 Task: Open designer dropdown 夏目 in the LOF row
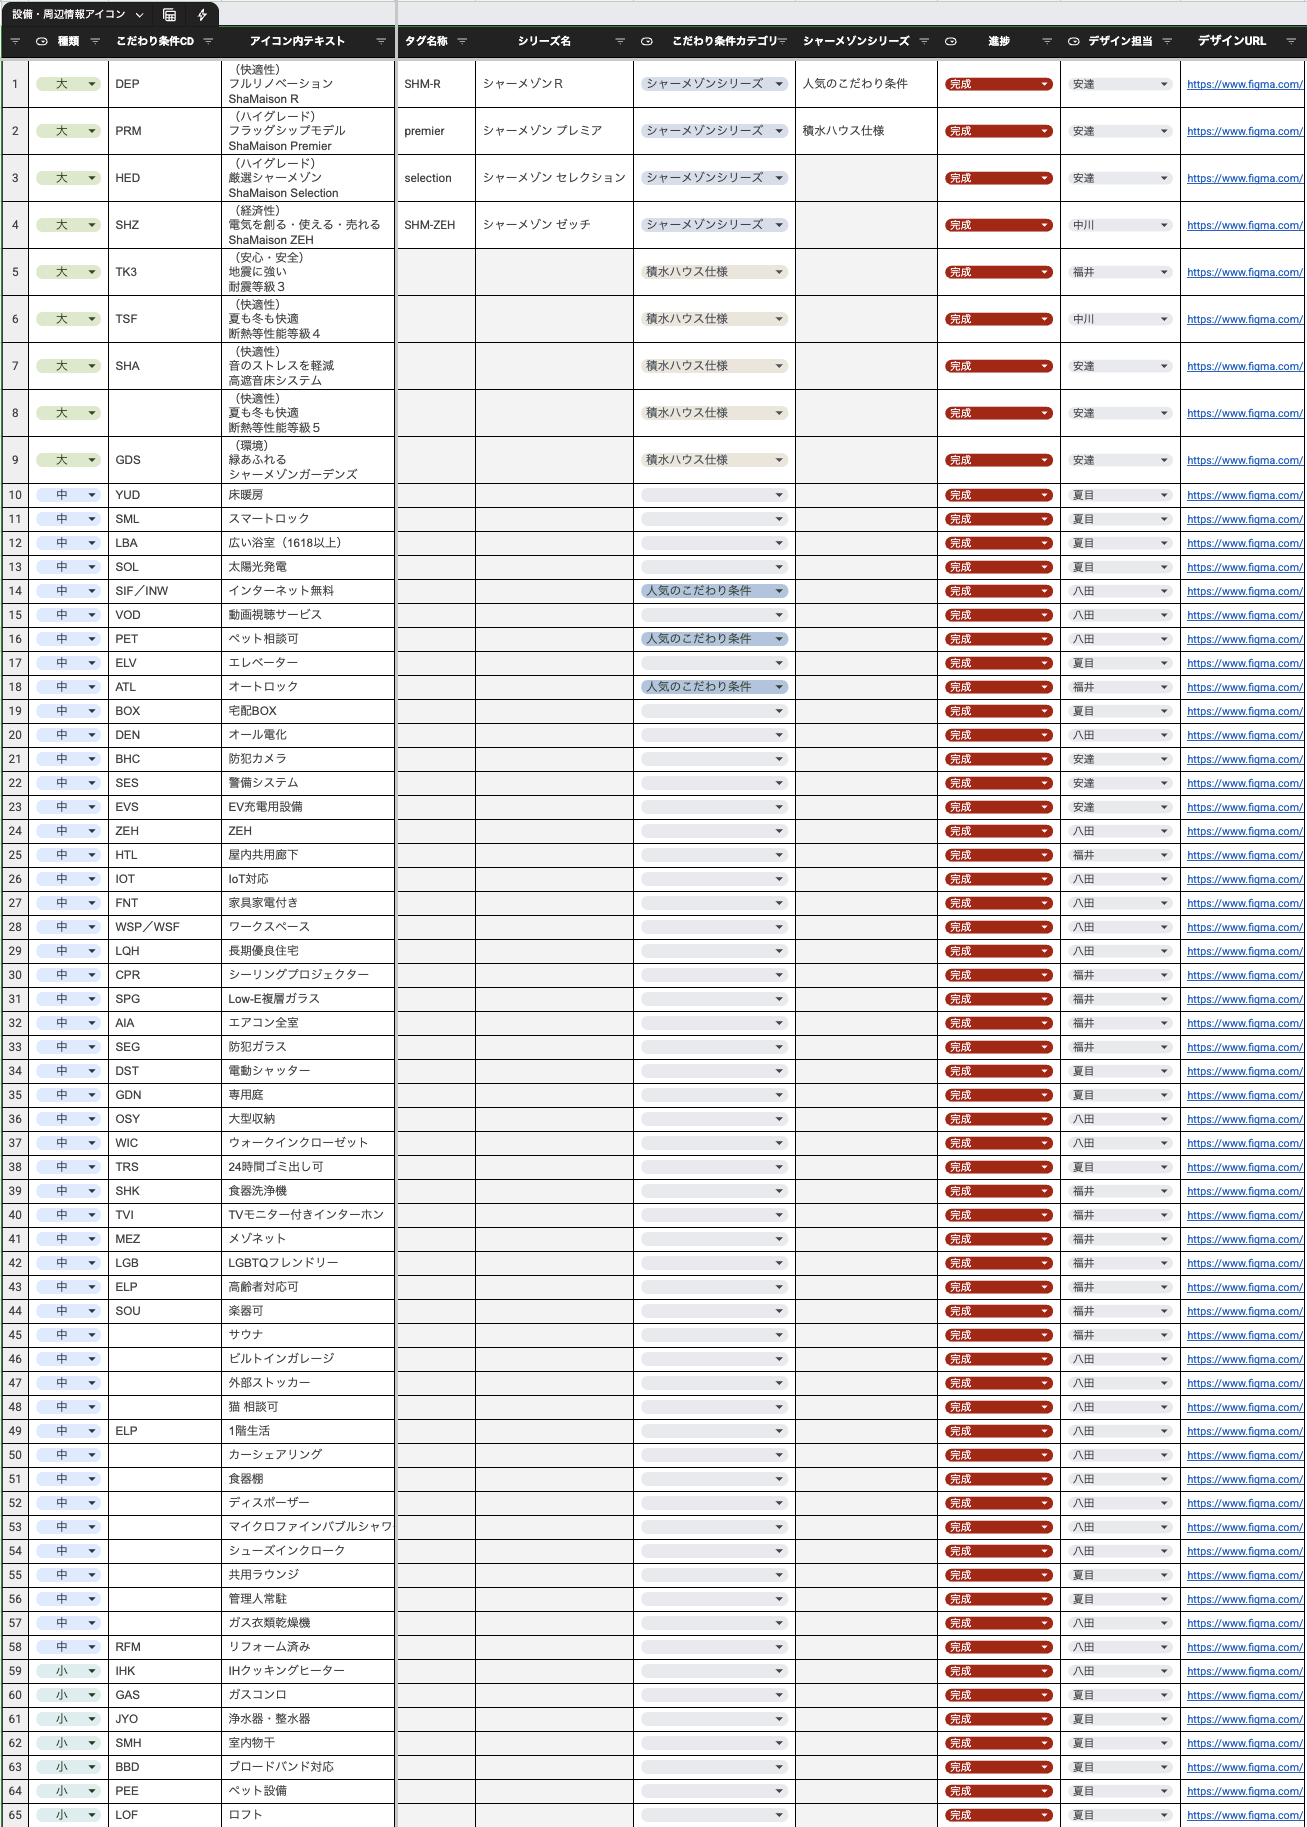pos(1120,1815)
